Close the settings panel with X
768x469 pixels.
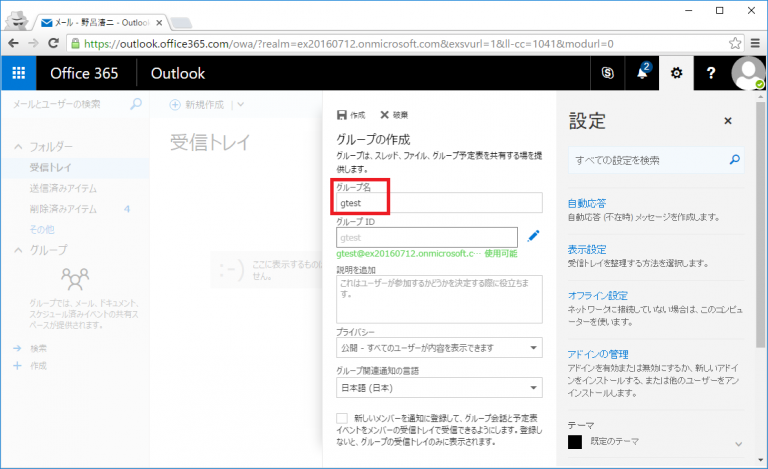tap(727, 121)
